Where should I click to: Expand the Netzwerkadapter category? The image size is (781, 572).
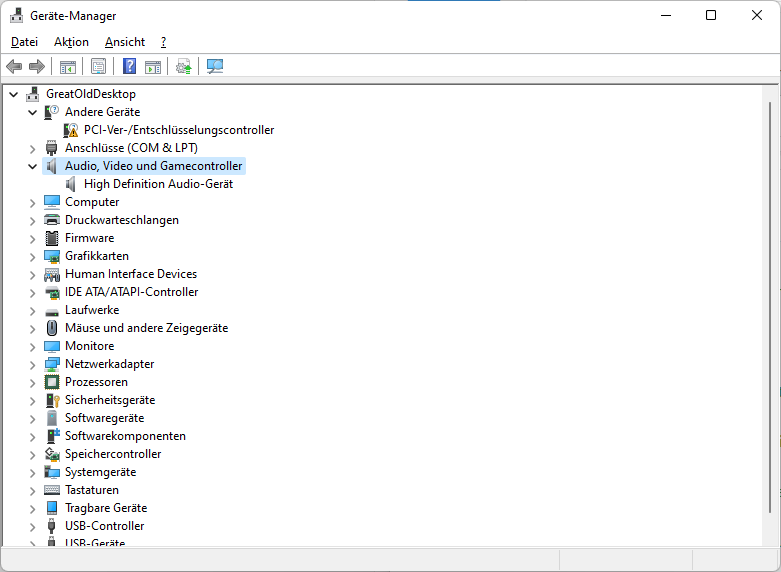[x=32, y=365]
